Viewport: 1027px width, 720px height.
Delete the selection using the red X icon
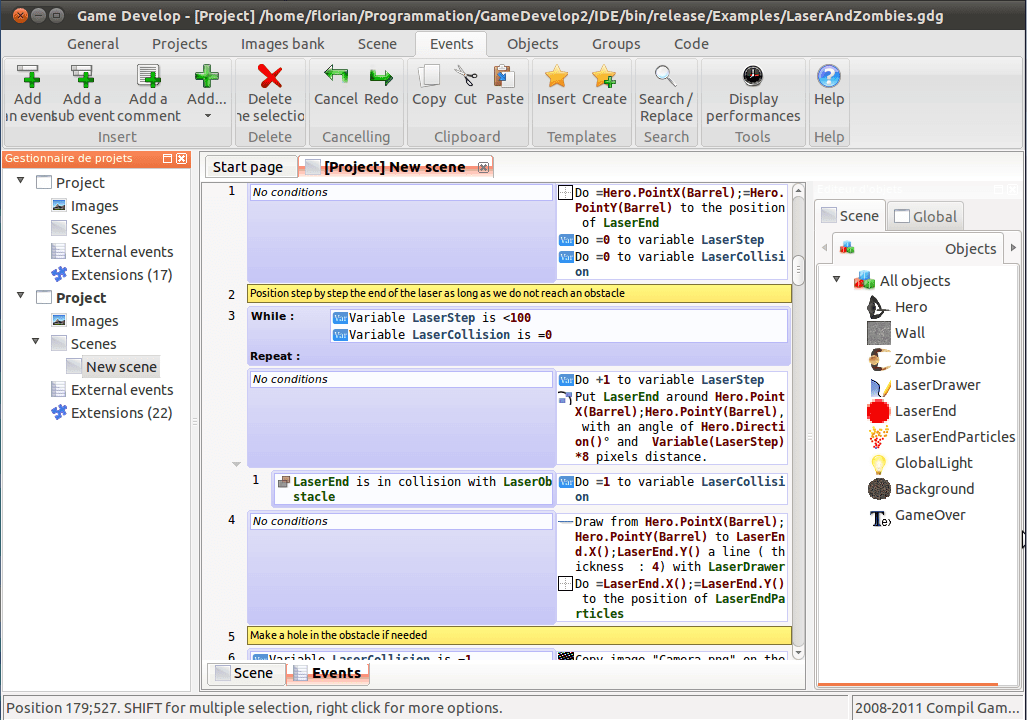269,78
